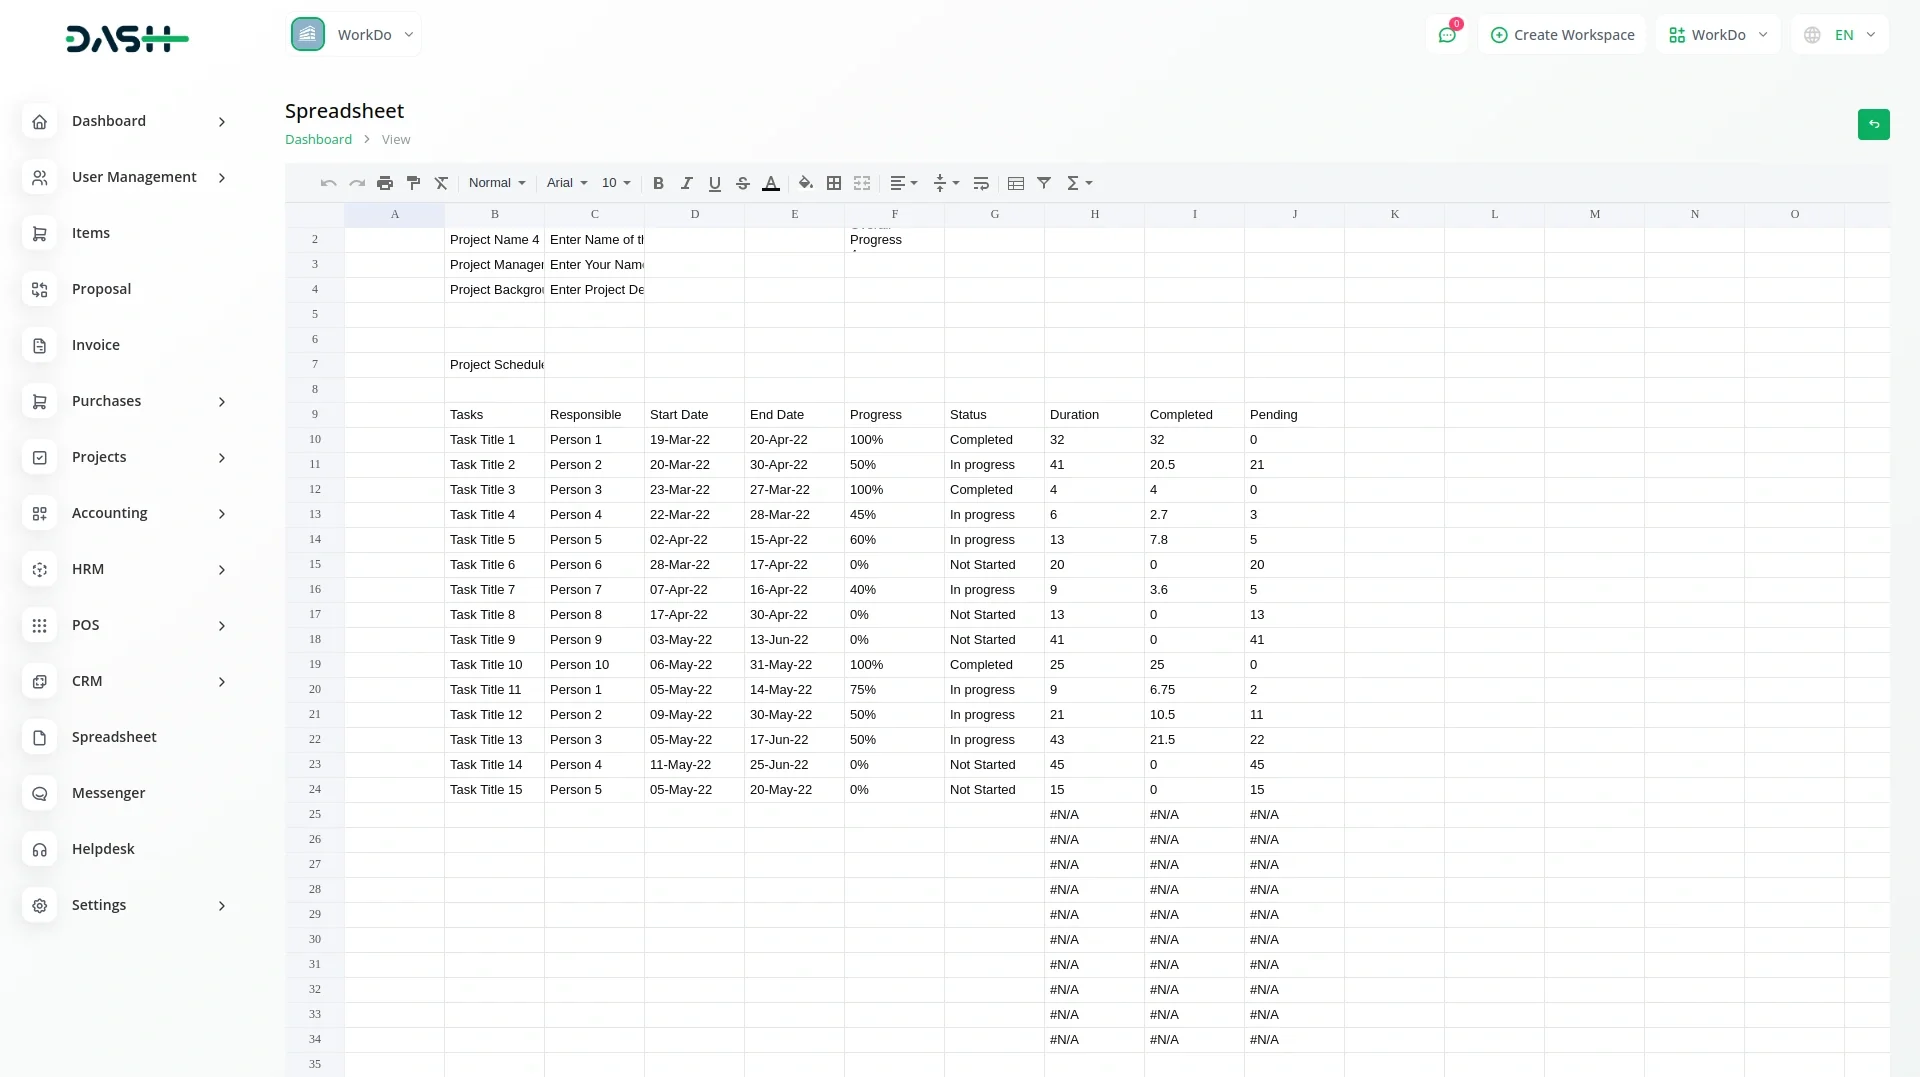Open the messages chat icon
The height and width of the screenshot is (1077, 1920).
[x=1447, y=35]
